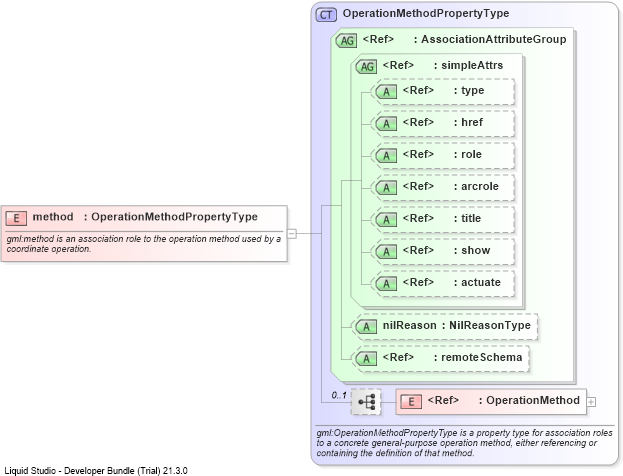The image size is (623, 476).
Task: Select the method element name text
Action: pyautogui.click(x=53, y=217)
